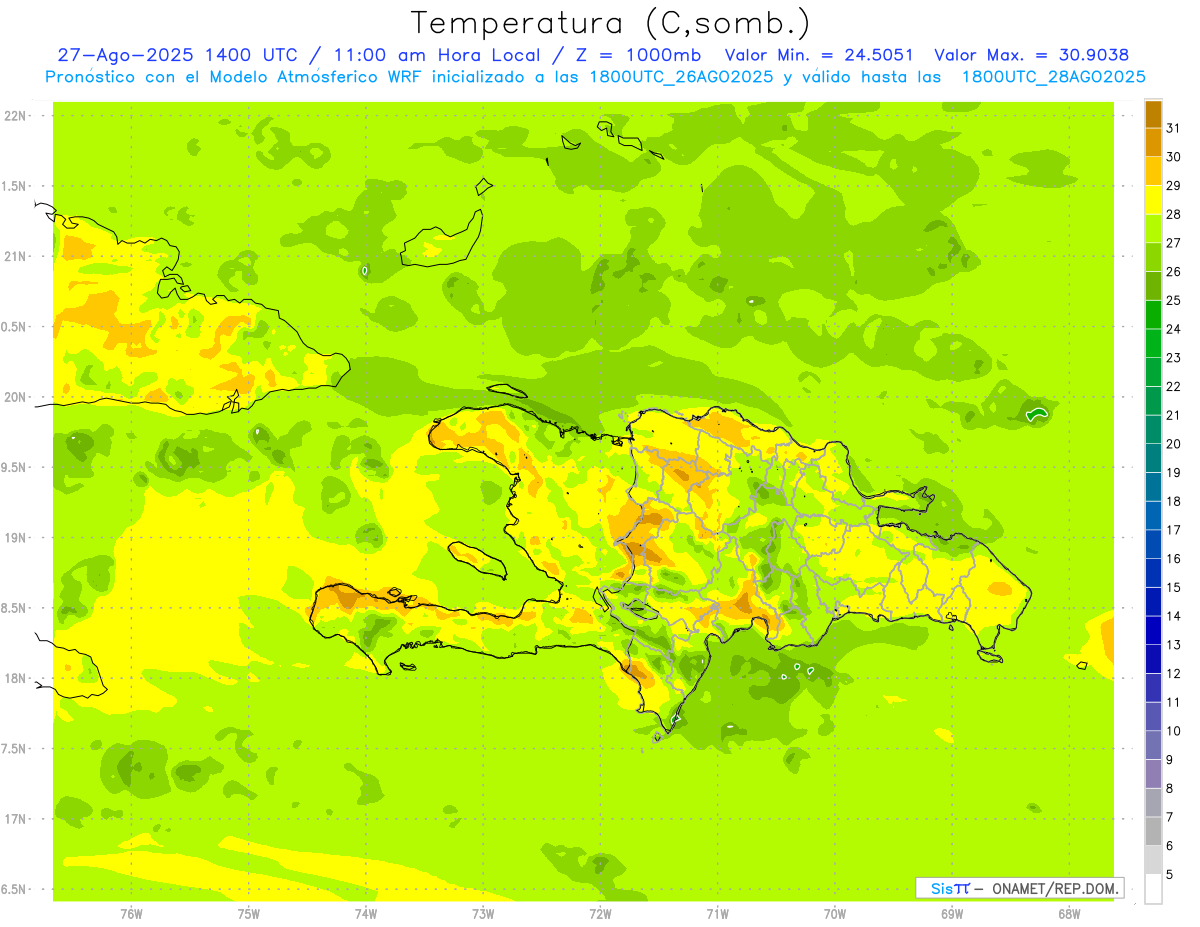The height and width of the screenshot is (927, 1200).
Task: Click the legend value '31'
Action: pyautogui.click(x=1174, y=128)
